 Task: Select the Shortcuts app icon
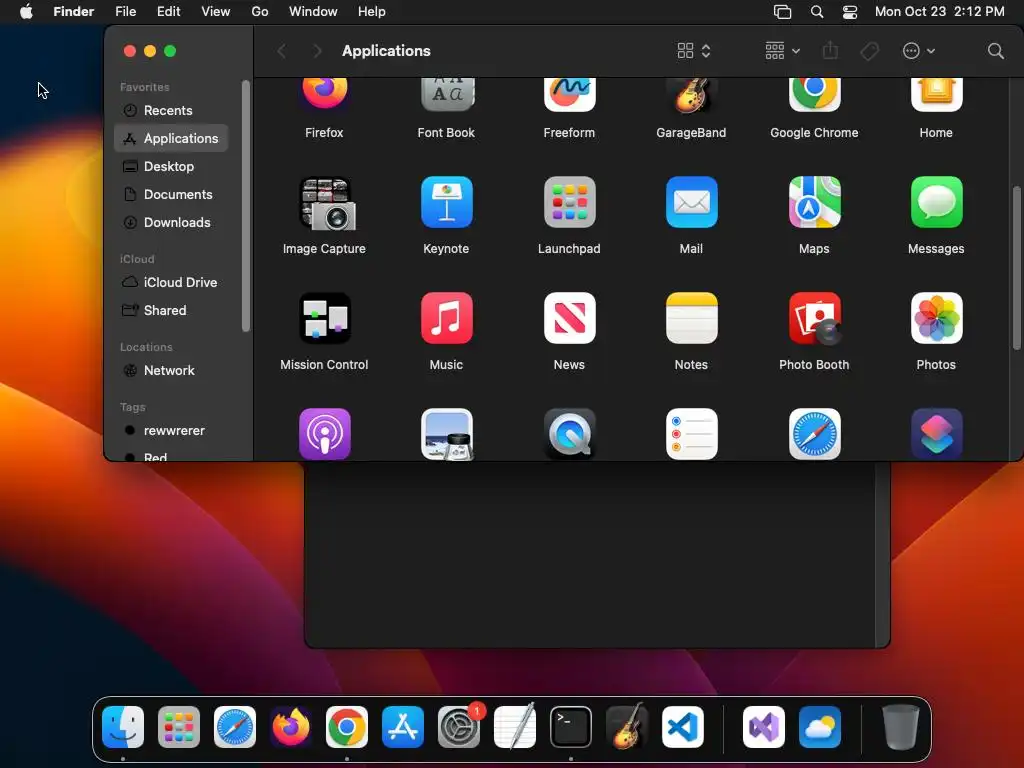click(936, 434)
